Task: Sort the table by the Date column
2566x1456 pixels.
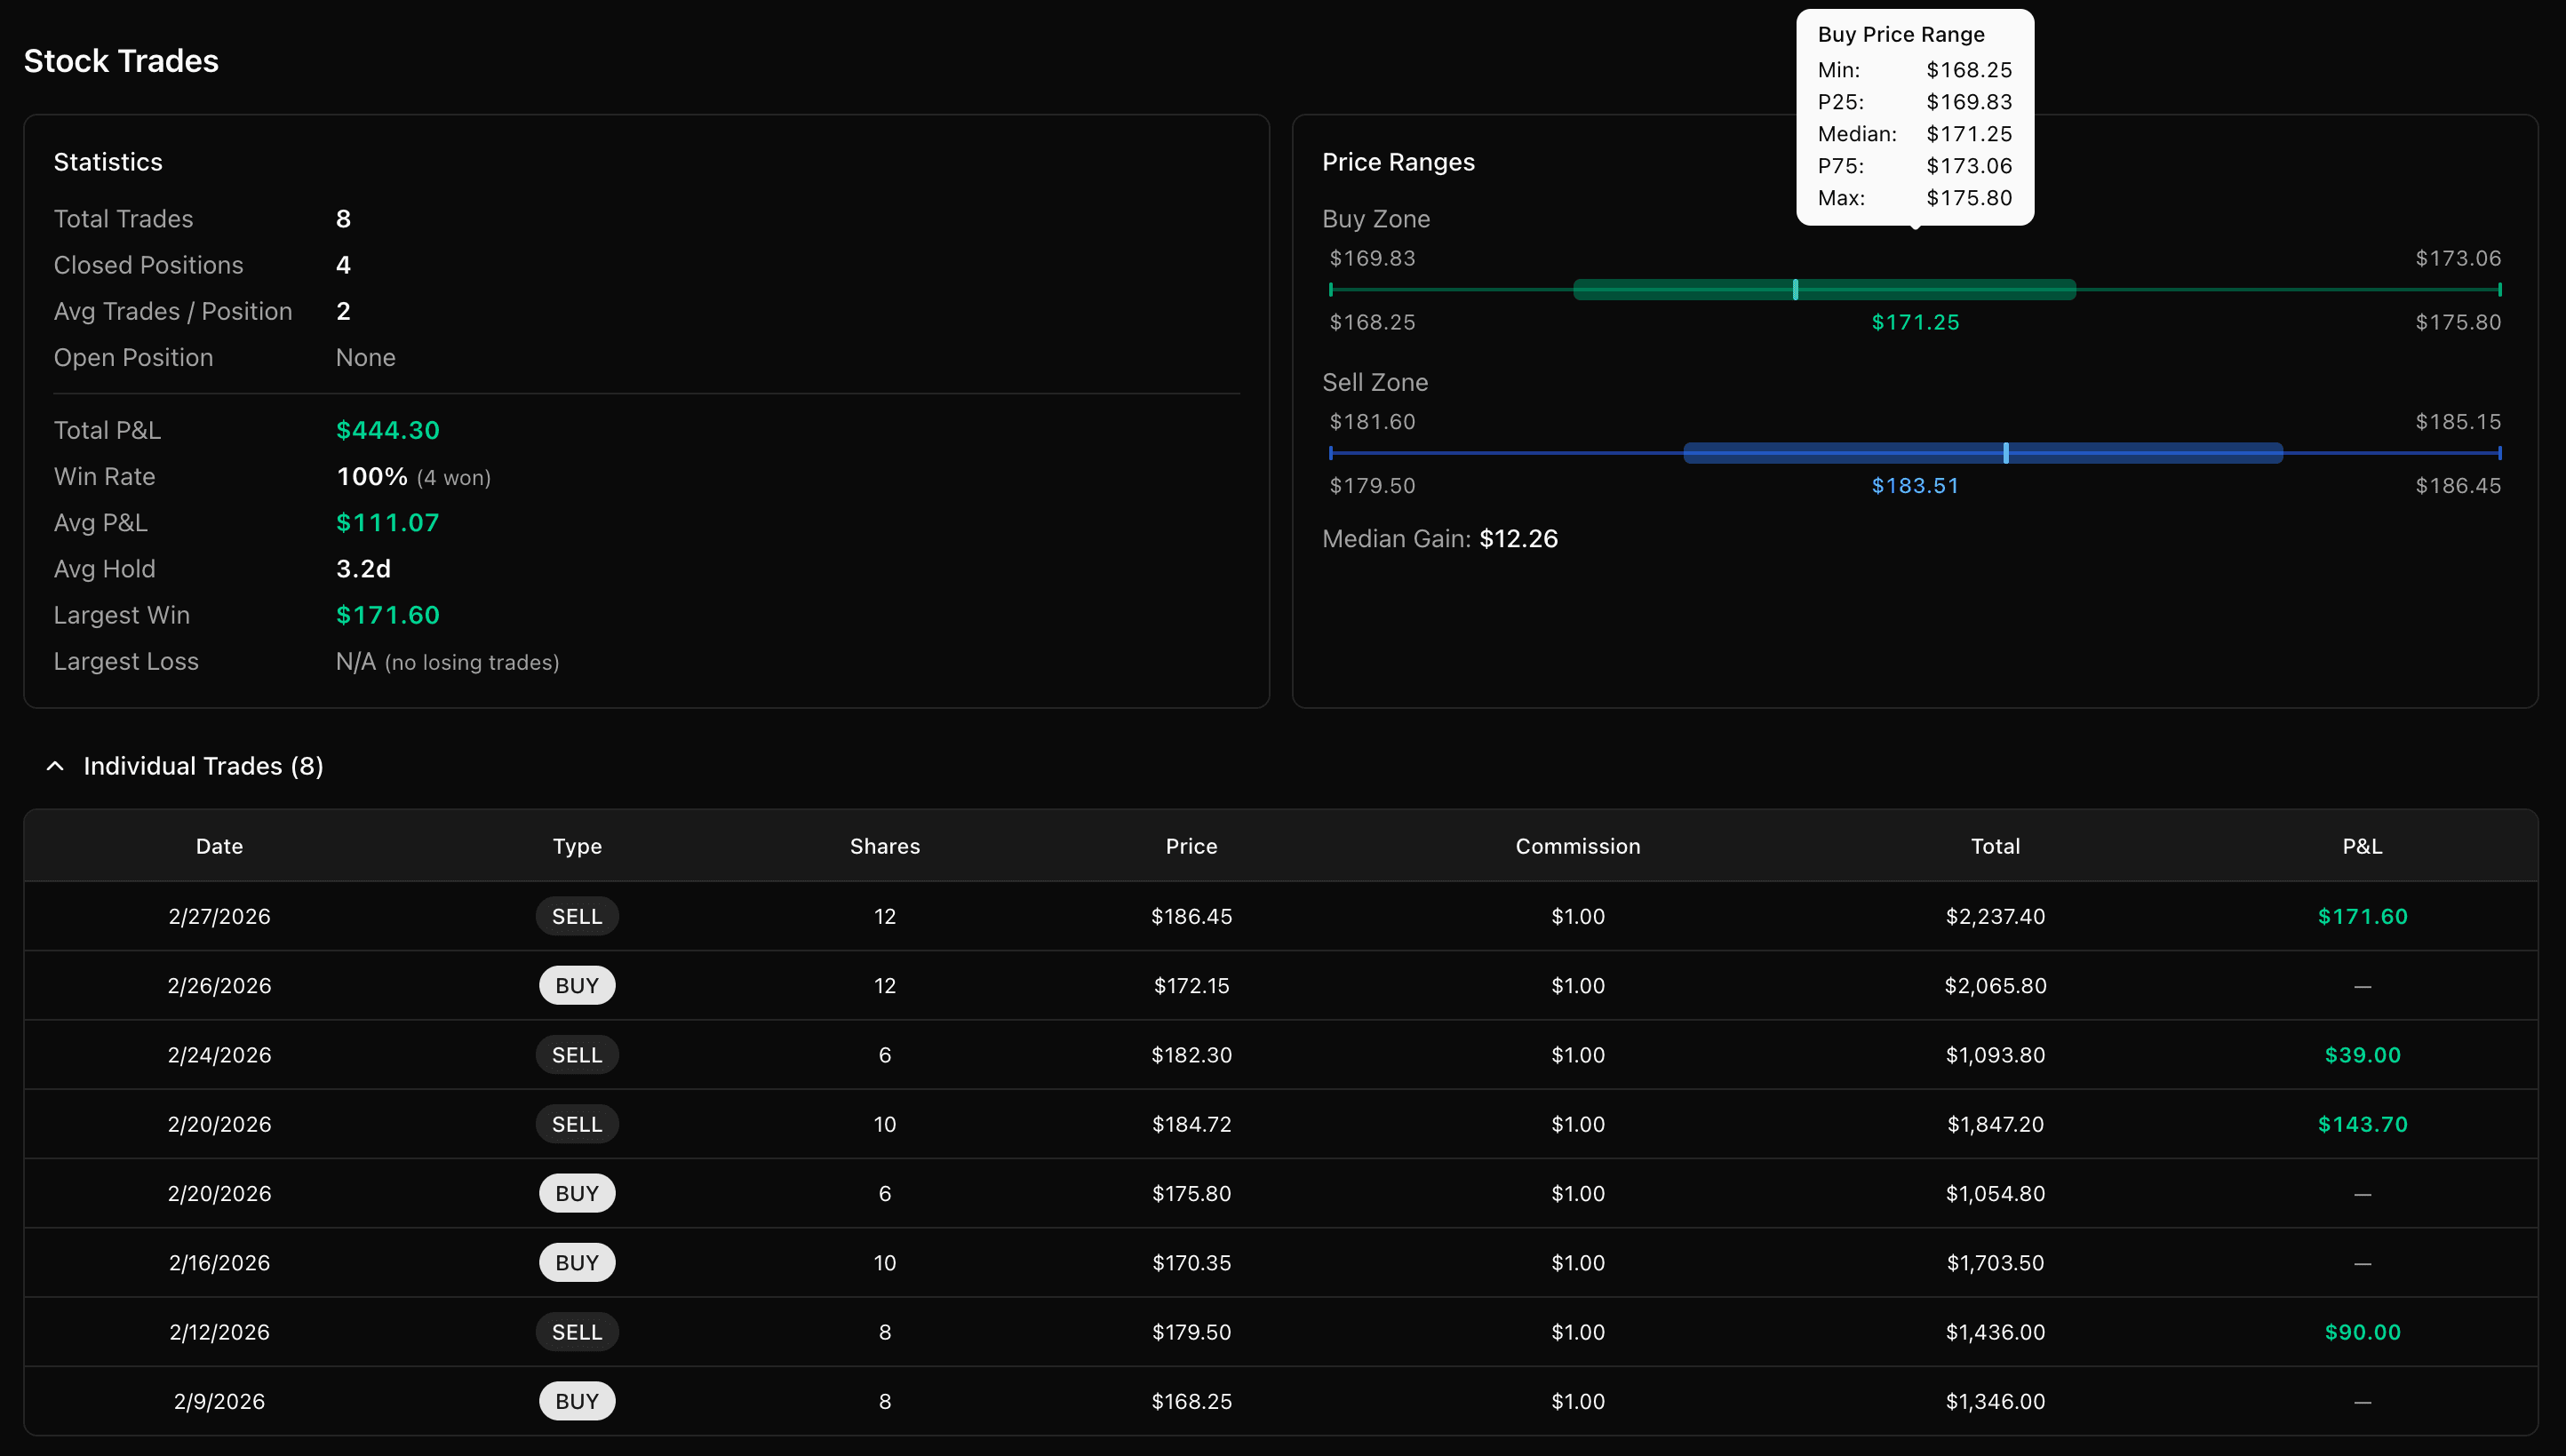Action: 219,845
